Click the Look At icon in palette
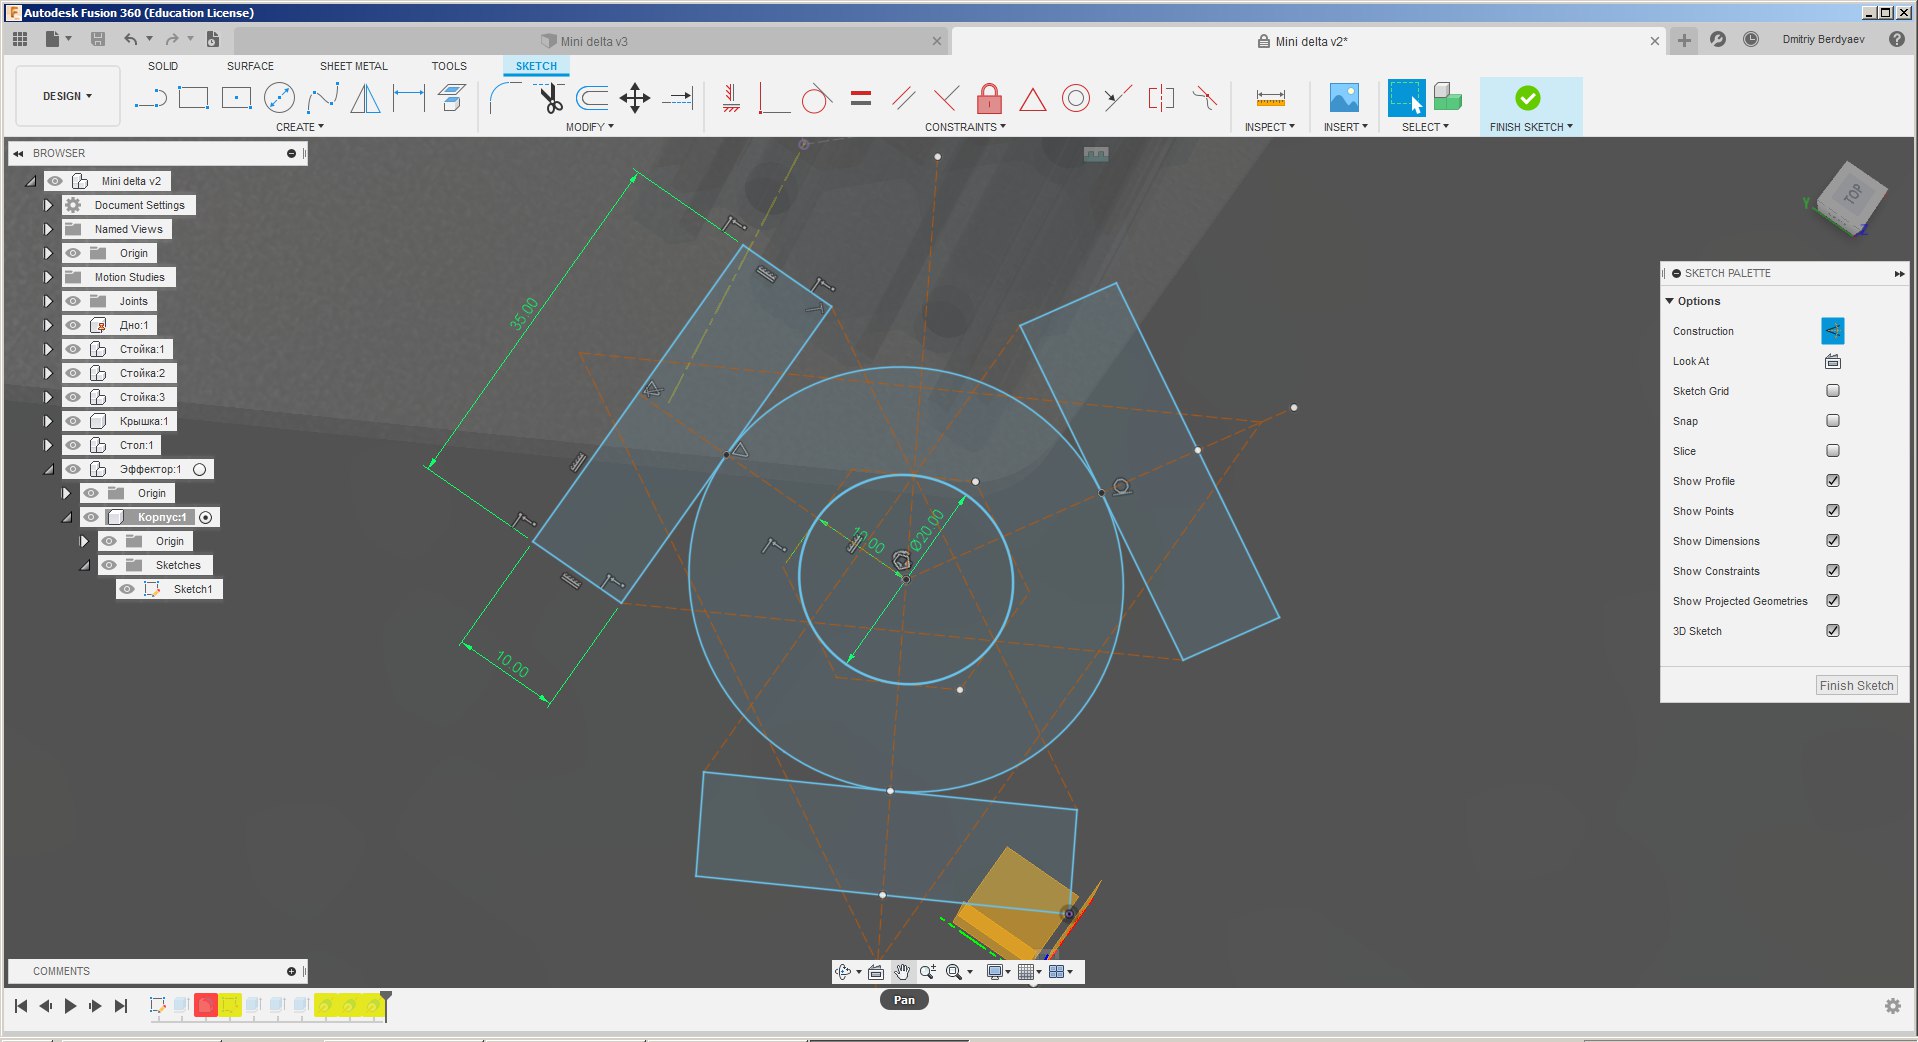This screenshot has width=1918, height=1042. click(1832, 361)
